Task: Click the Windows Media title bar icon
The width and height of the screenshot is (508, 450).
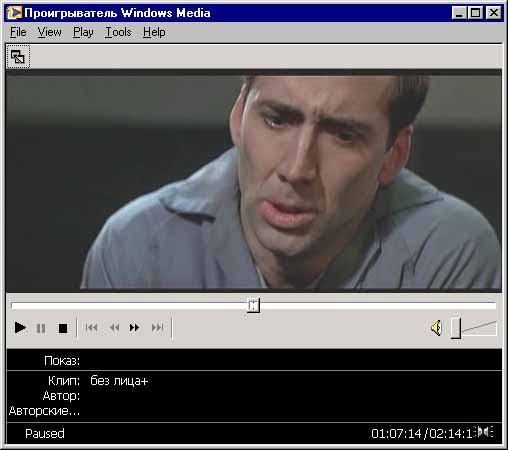Action: (x=14, y=13)
